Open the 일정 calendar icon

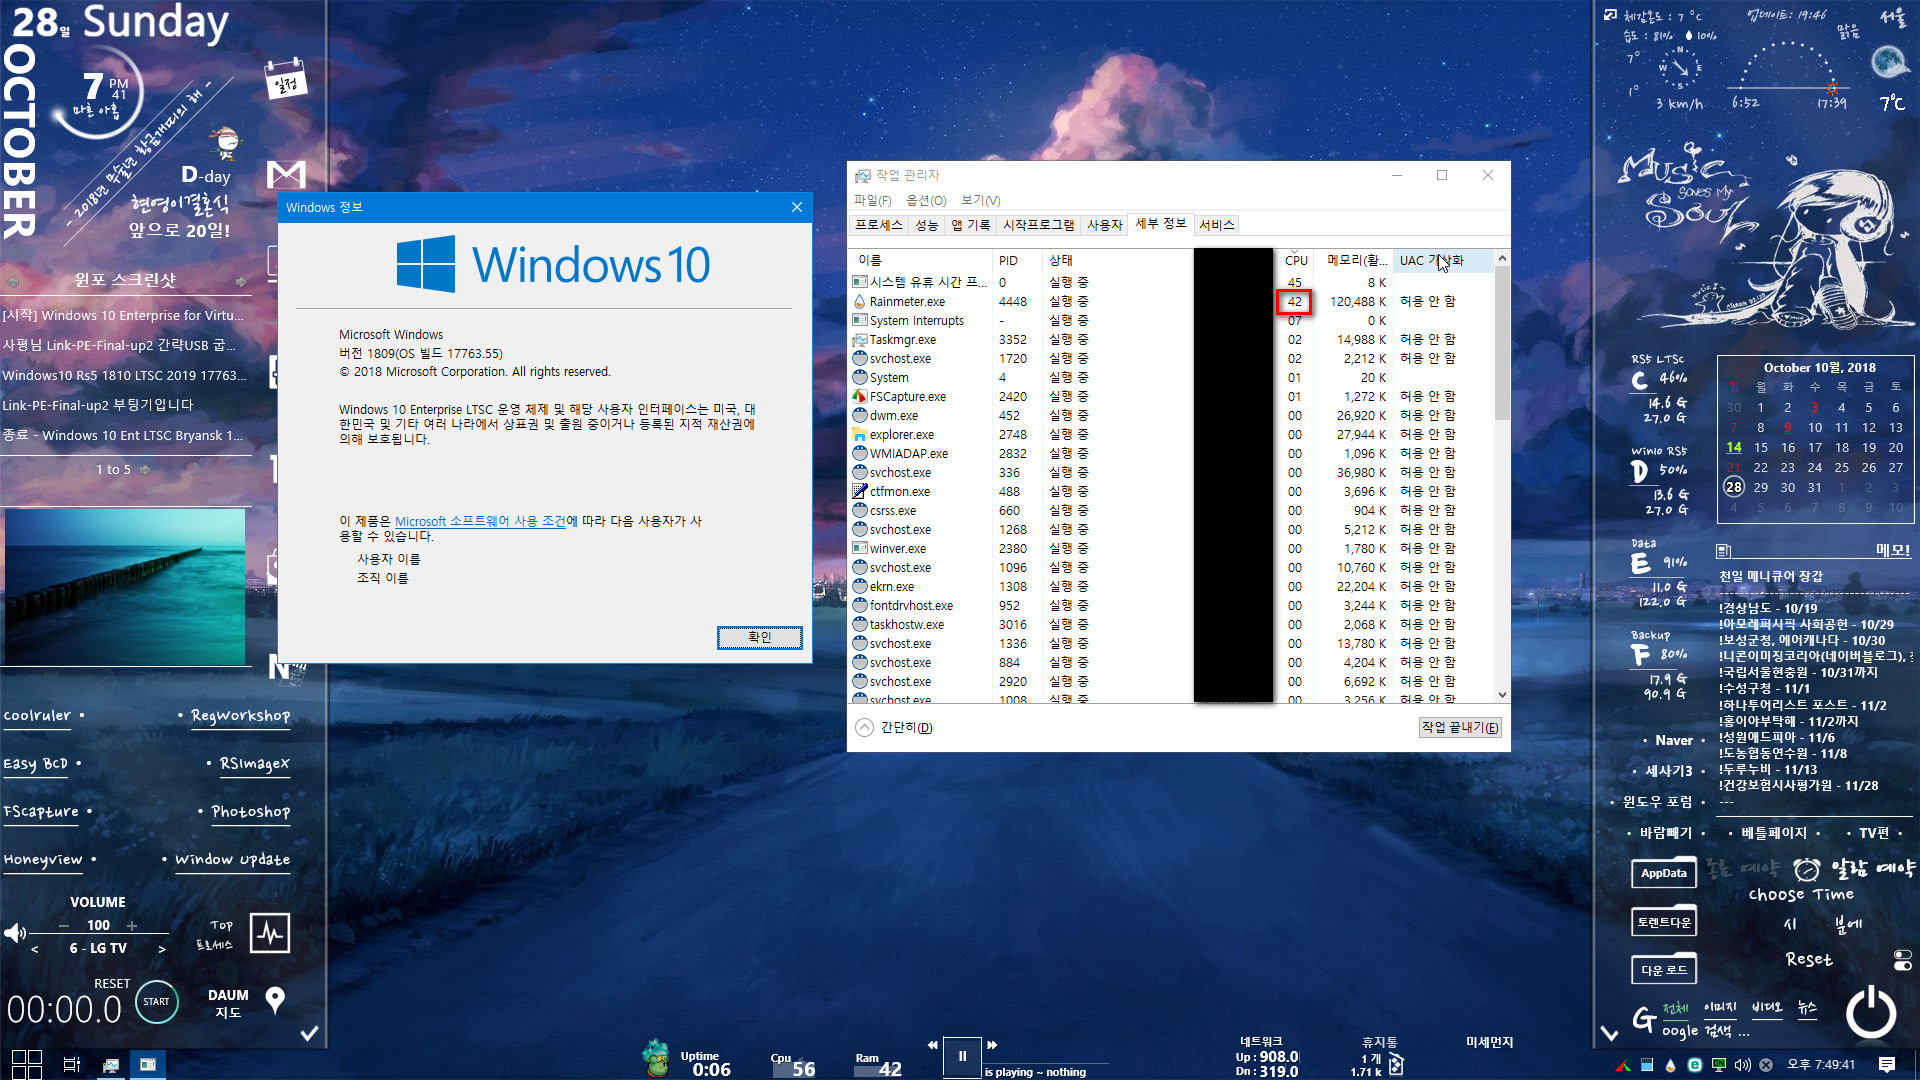[286, 79]
